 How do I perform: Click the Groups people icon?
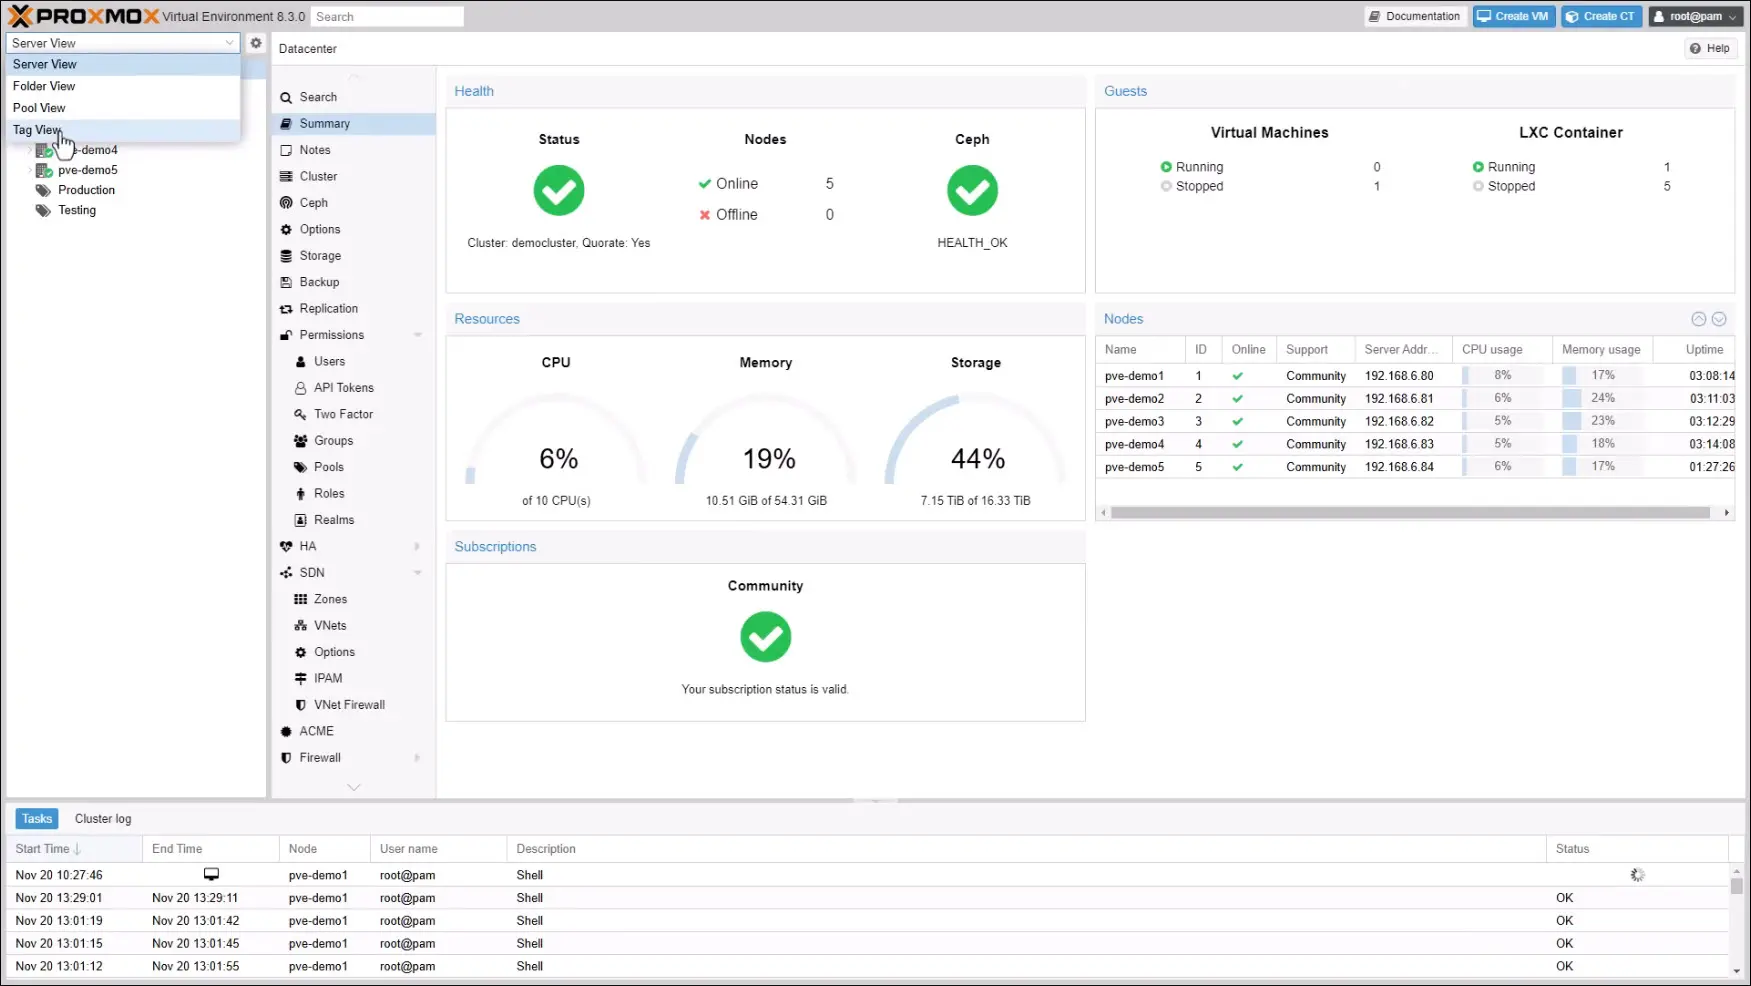300,441
